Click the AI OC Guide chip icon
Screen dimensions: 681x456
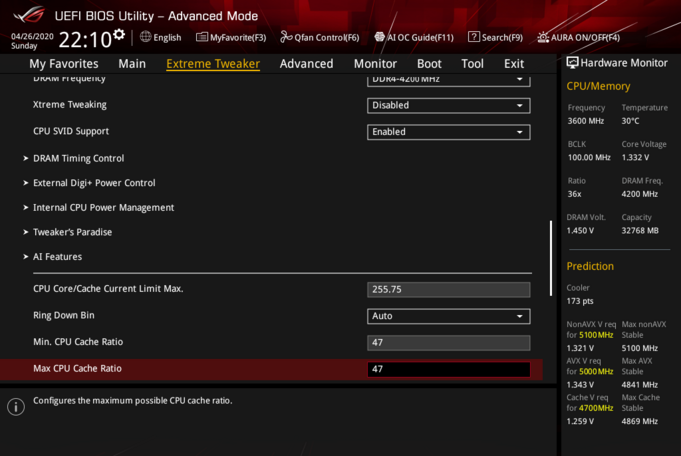[380, 37]
